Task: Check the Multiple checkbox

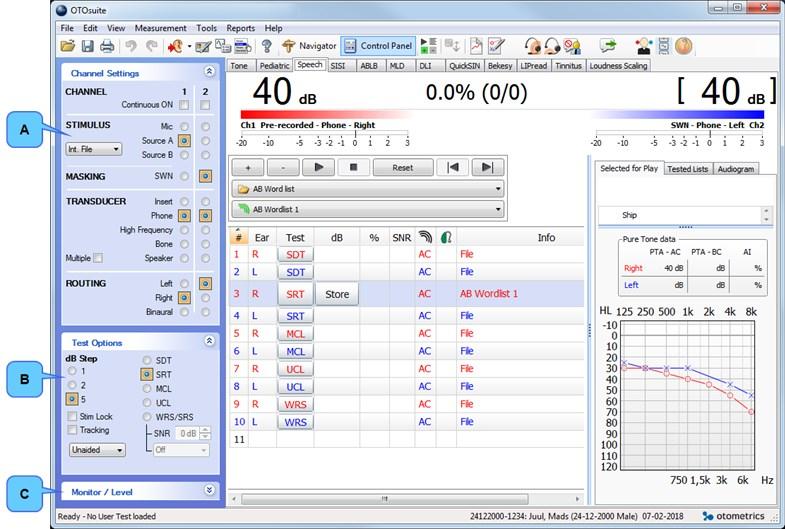Action: (98, 258)
